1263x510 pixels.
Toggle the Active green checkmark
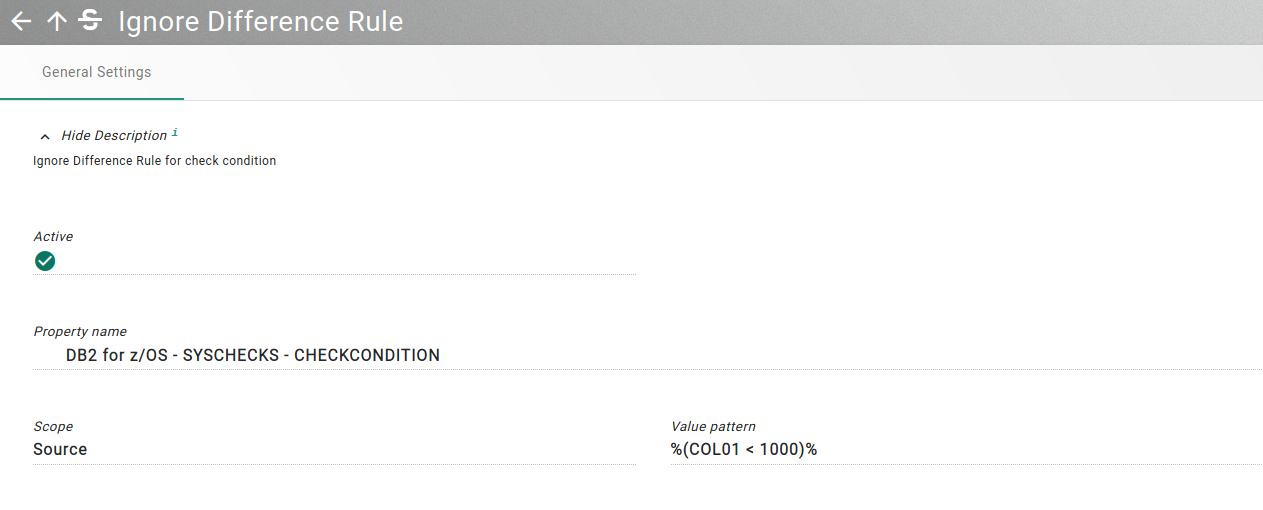(45, 261)
